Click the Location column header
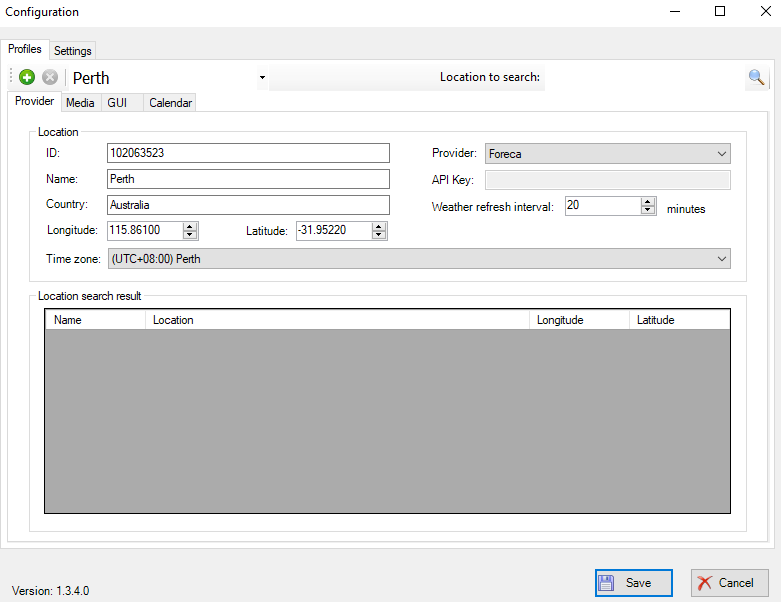Screen dimensions: 781x602 coord(337,320)
